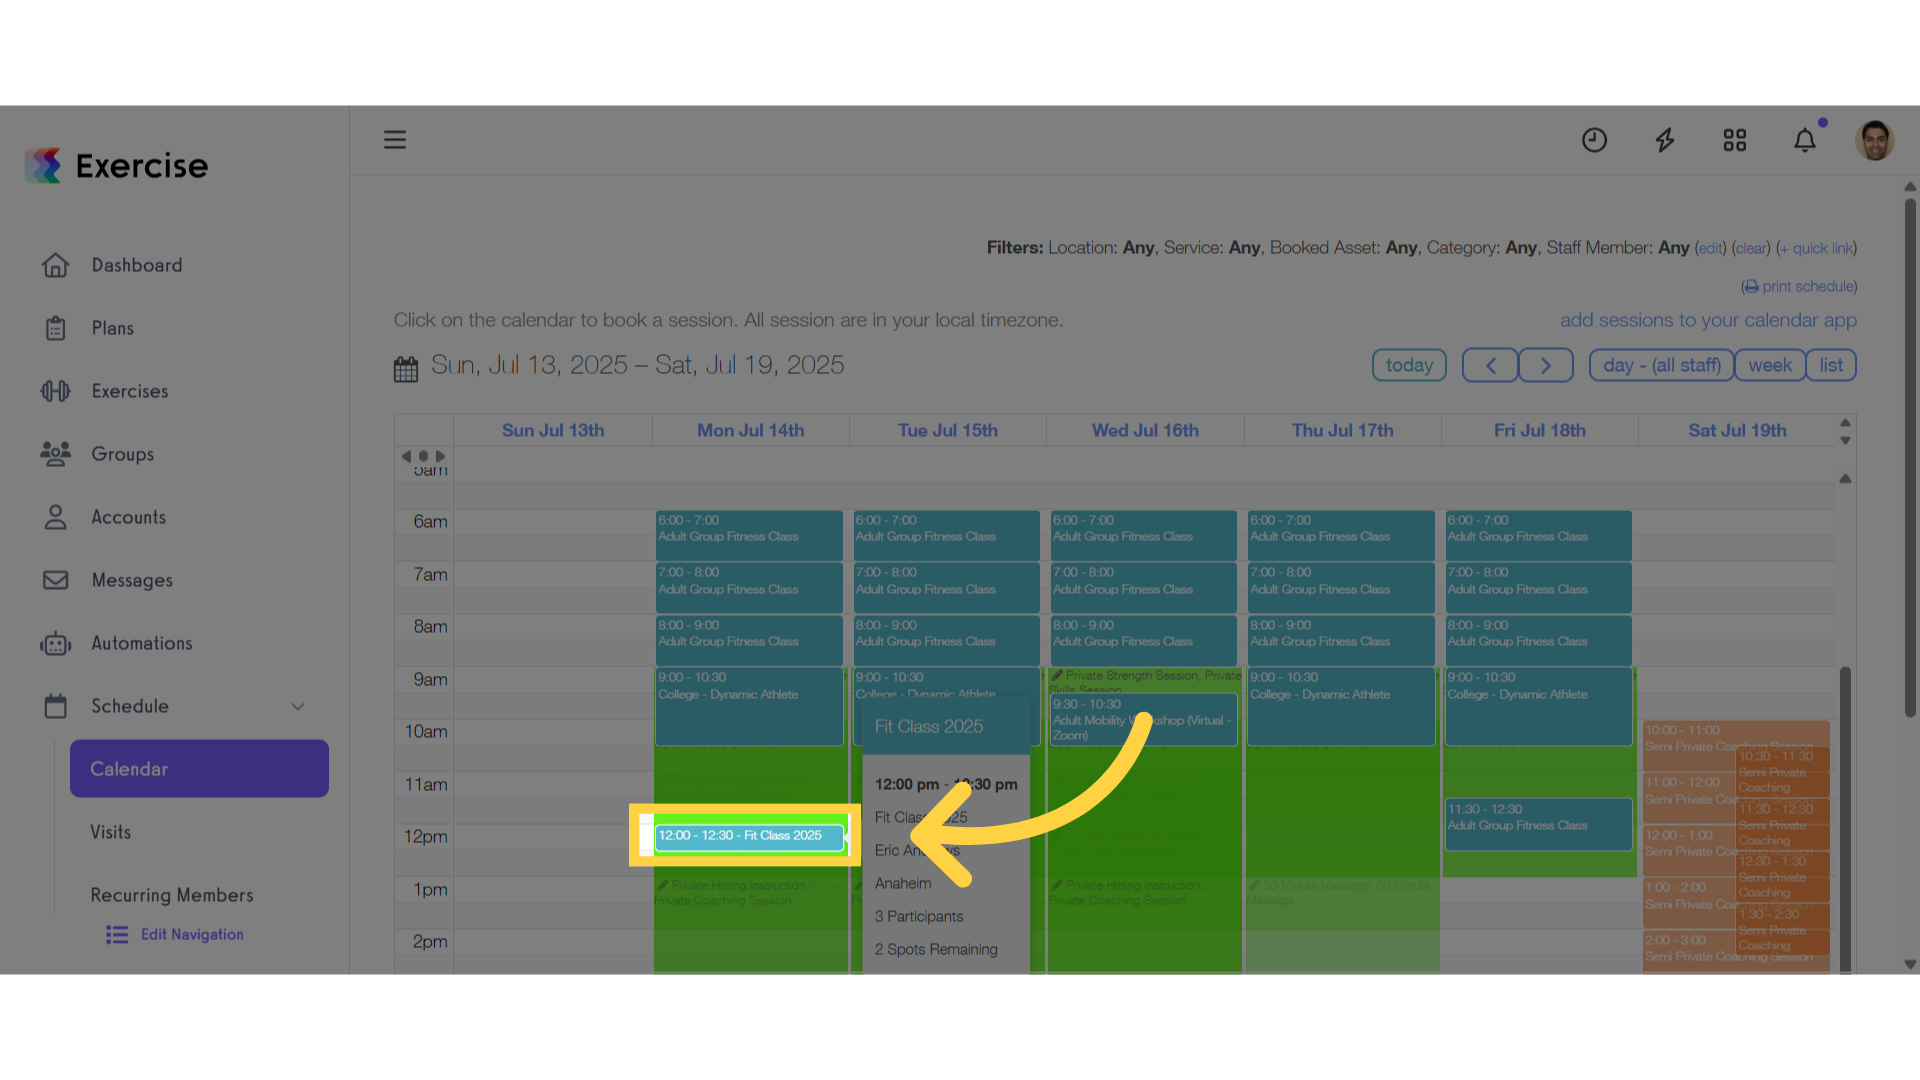This screenshot has width=1920, height=1080.
Task: Click the calendar date picker icon
Action: (406, 369)
